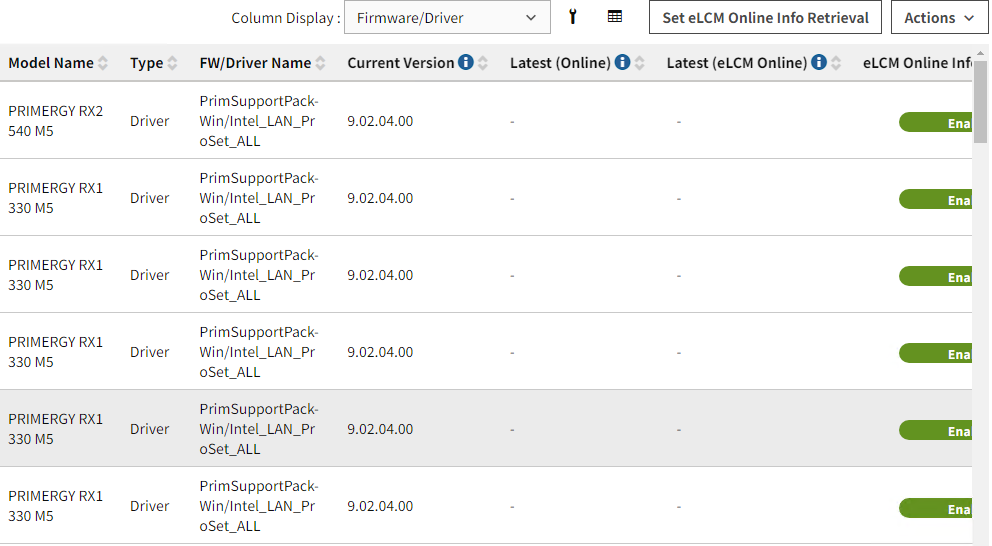Sort by FW/Driver Name column arrows
This screenshot has height=546, width=992.
pos(320,63)
